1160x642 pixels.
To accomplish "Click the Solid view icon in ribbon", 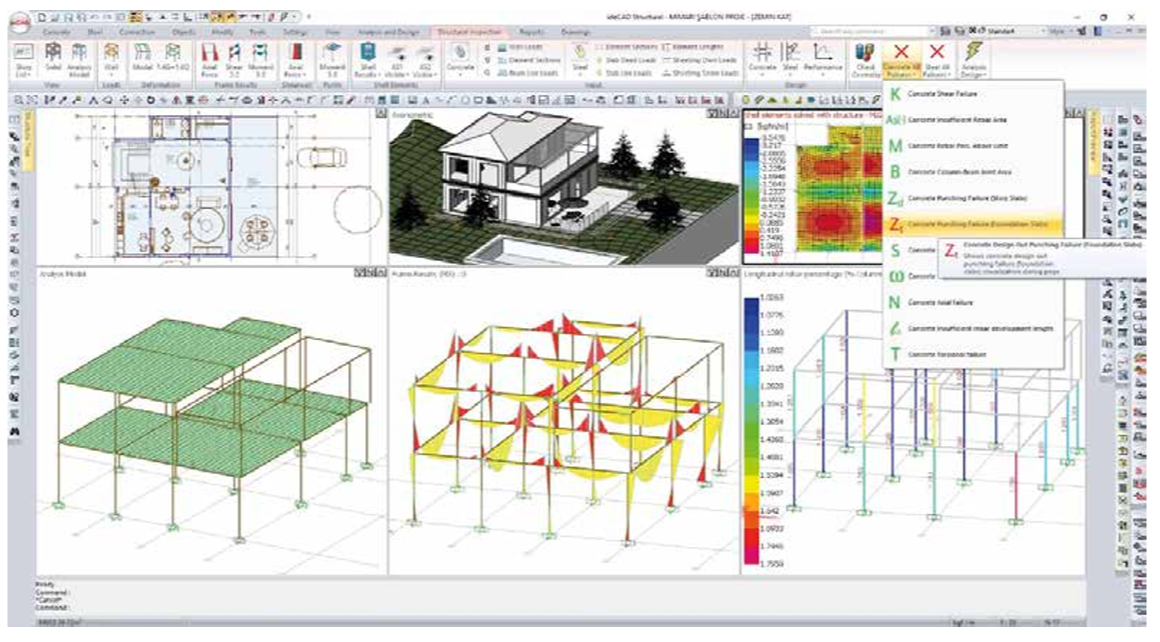I will [50, 57].
